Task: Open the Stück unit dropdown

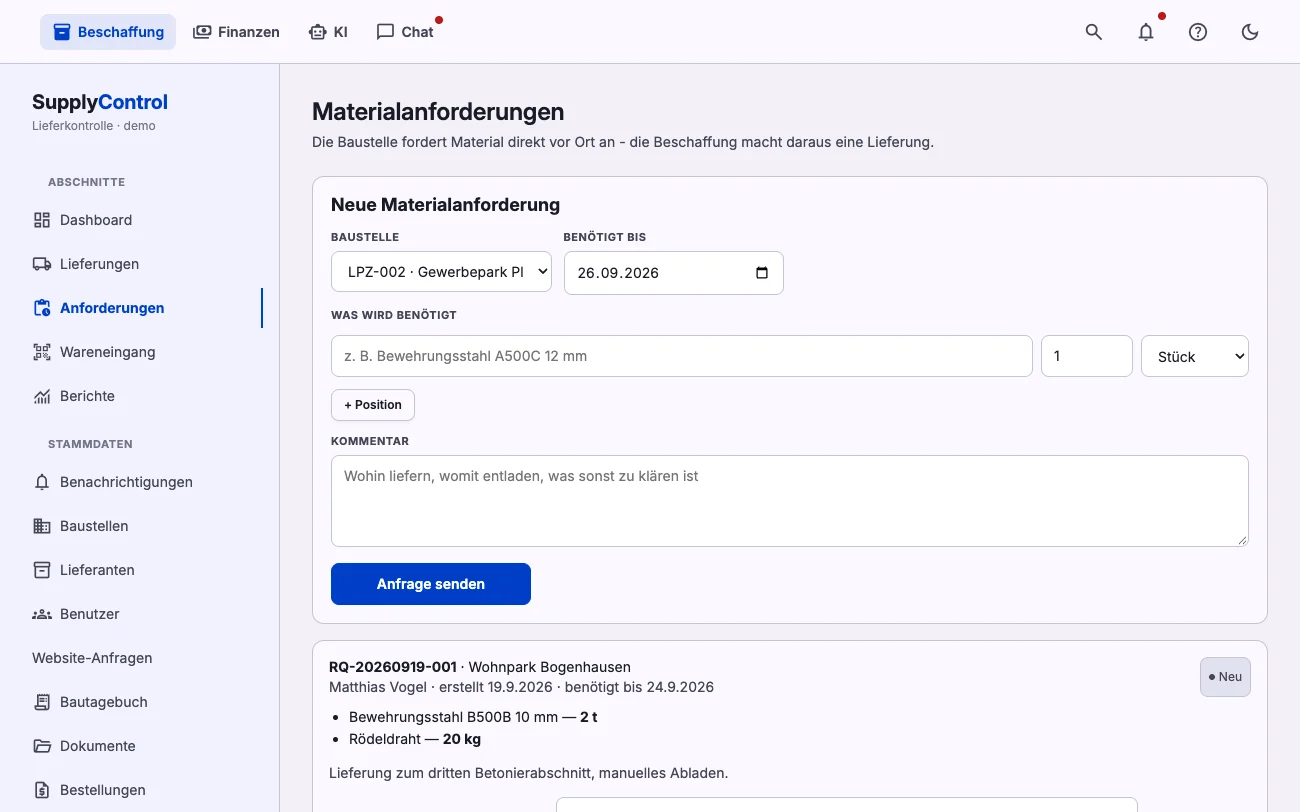Action: point(1195,356)
